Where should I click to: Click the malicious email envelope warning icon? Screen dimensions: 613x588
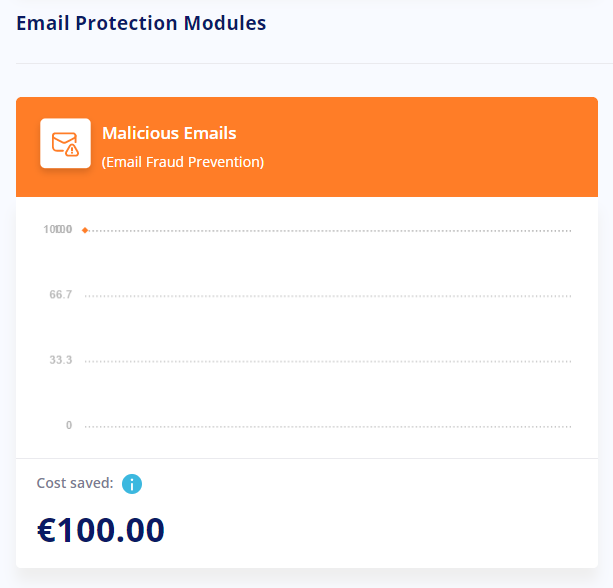(x=65, y=143)
